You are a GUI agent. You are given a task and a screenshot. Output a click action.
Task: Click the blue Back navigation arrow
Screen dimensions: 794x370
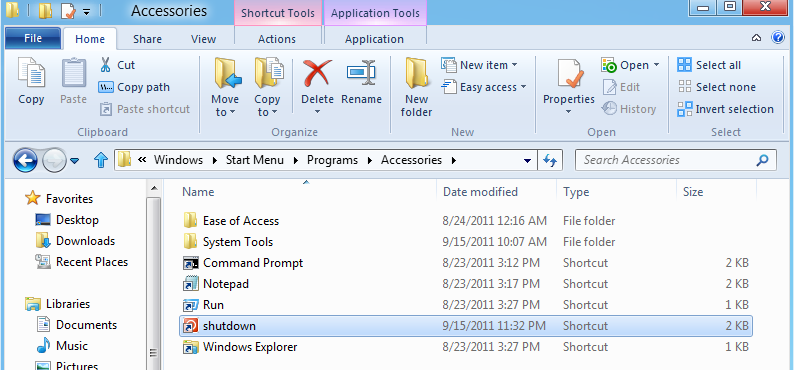25,161
